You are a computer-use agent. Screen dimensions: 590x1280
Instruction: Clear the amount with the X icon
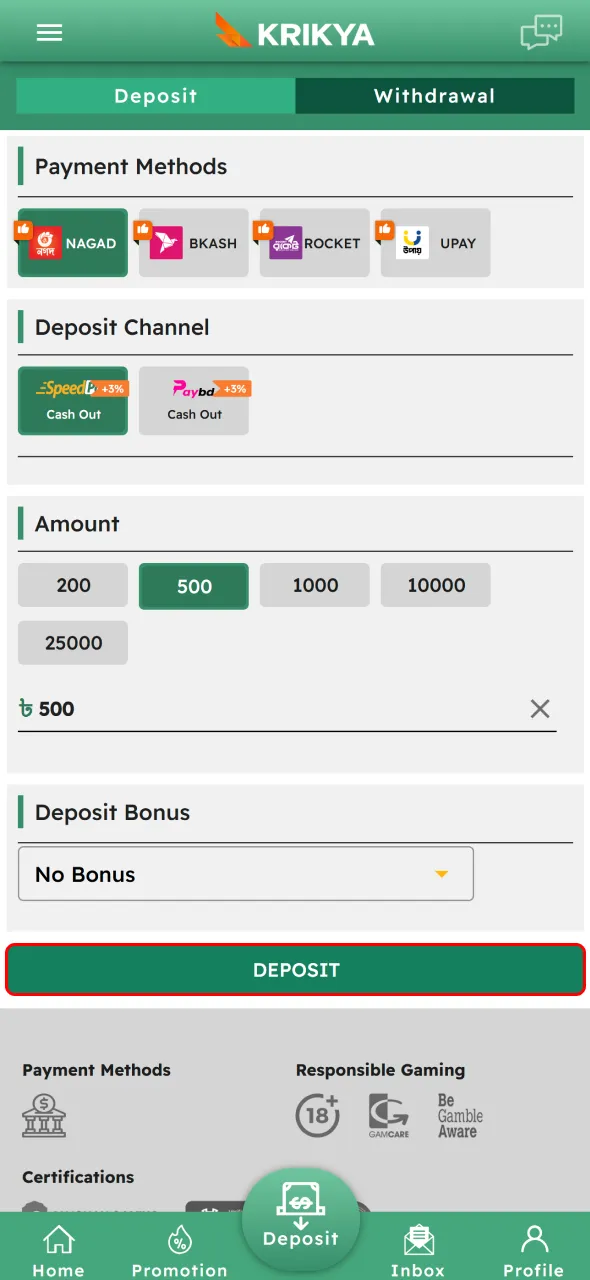point(540,709)
